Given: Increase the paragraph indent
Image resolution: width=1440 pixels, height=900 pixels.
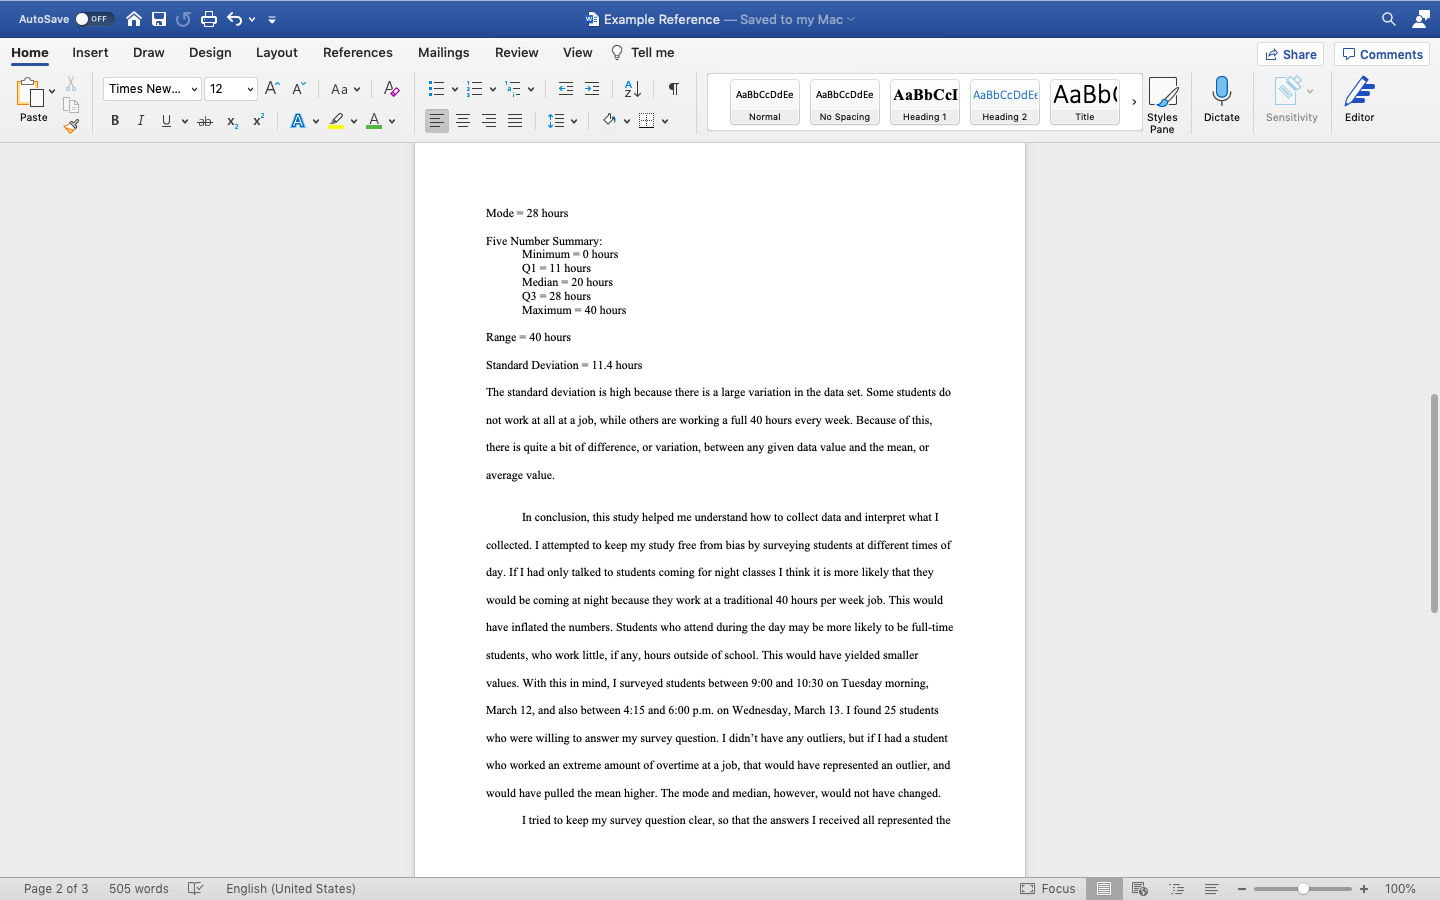Looking at the screenshot, I should [x=592, y=89].
